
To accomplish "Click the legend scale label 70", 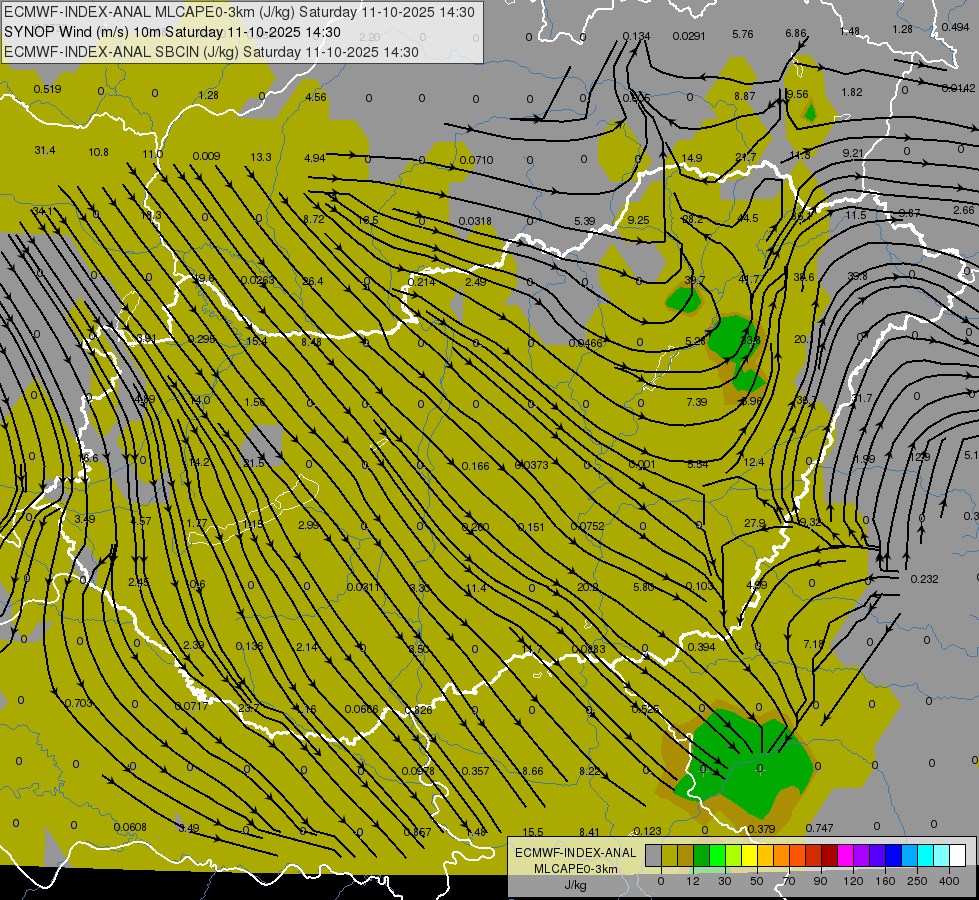I will click(x=789, y=881).
